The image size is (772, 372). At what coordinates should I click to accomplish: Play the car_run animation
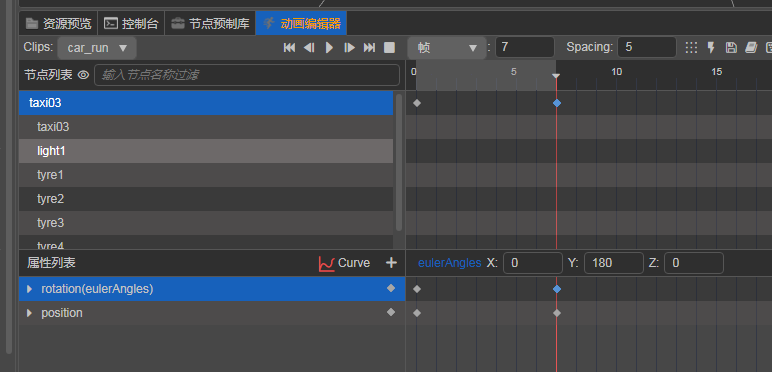pyautogui.click(x=329, y=48)
